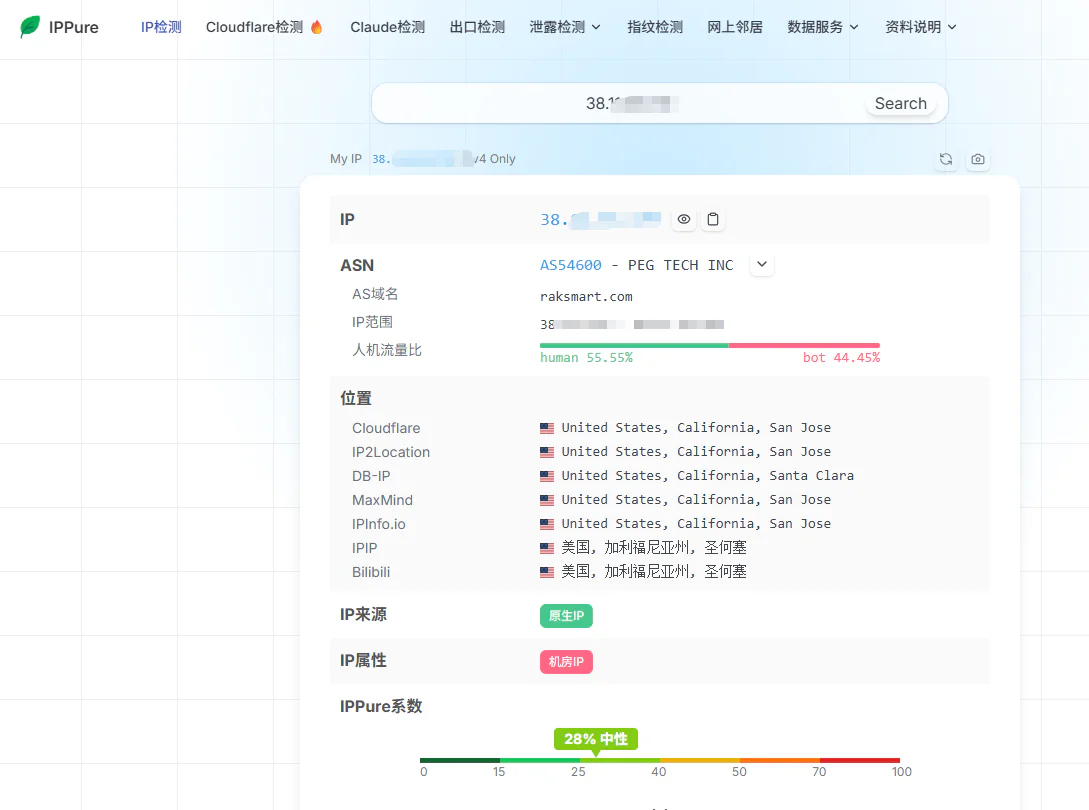This screenshot has width=1089, height=810.
Task: Click the Search button
Action: (901, 104)
